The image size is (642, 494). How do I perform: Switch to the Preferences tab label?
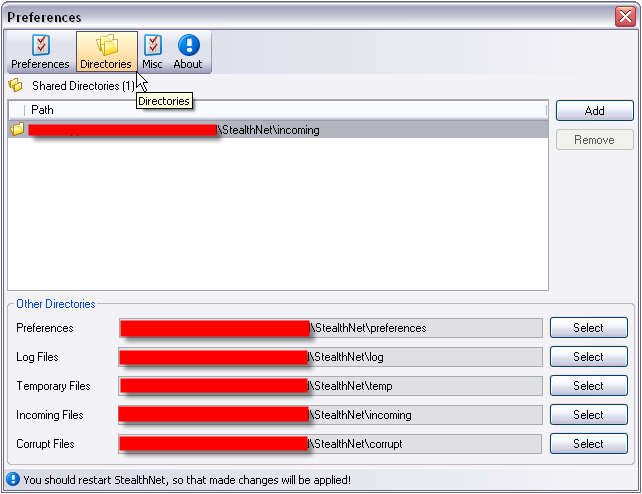click(x=40, y=64)
